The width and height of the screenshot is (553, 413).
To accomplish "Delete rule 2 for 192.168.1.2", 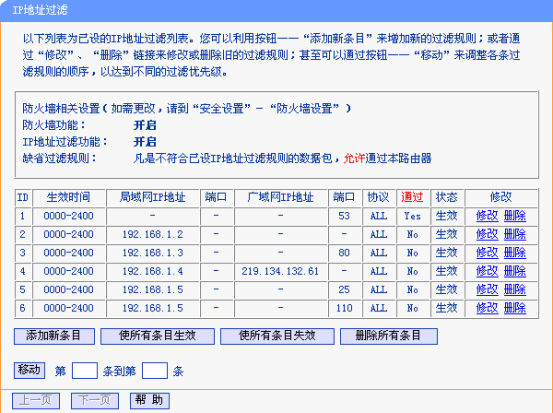I will point(515,235).
